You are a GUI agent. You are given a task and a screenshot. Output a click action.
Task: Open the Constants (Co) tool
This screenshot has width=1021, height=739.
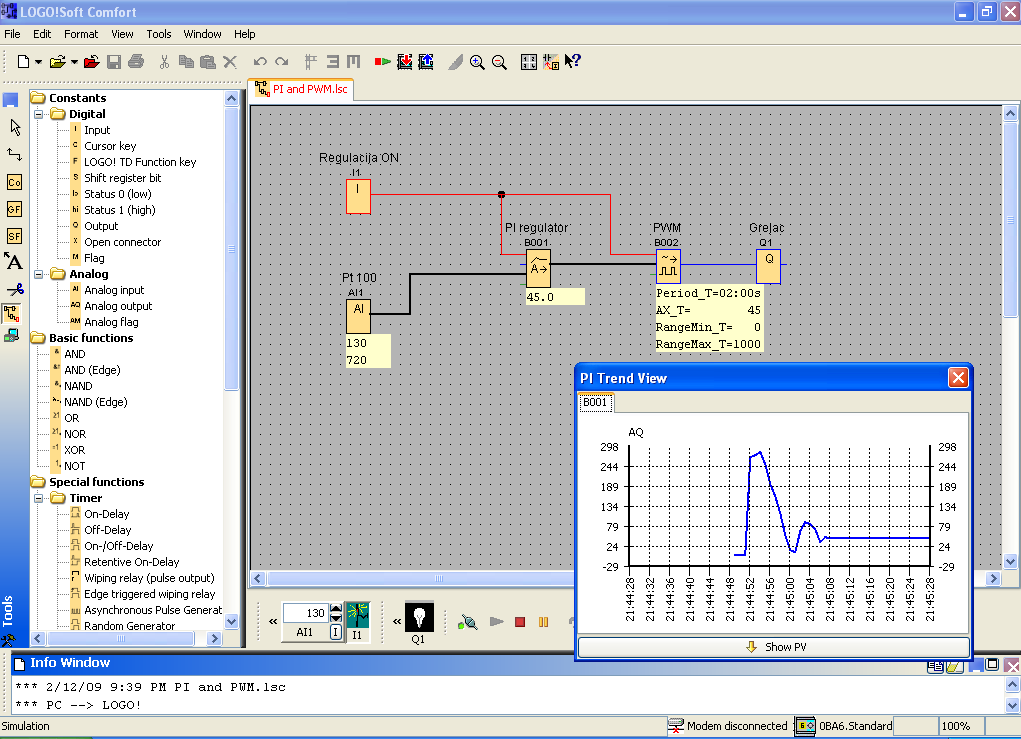14,182
